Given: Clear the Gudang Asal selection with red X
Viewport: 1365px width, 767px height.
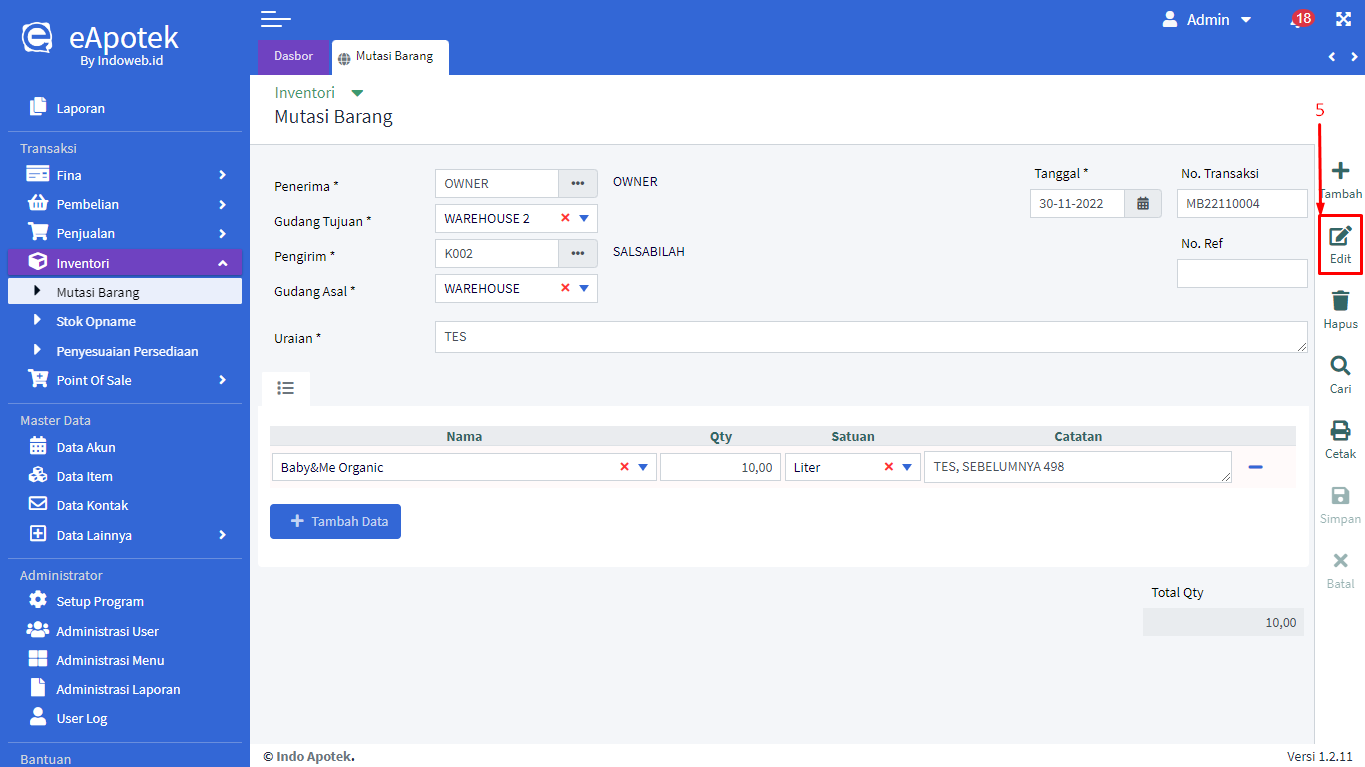Looking at the screenshot, I should tap(565, 288).
